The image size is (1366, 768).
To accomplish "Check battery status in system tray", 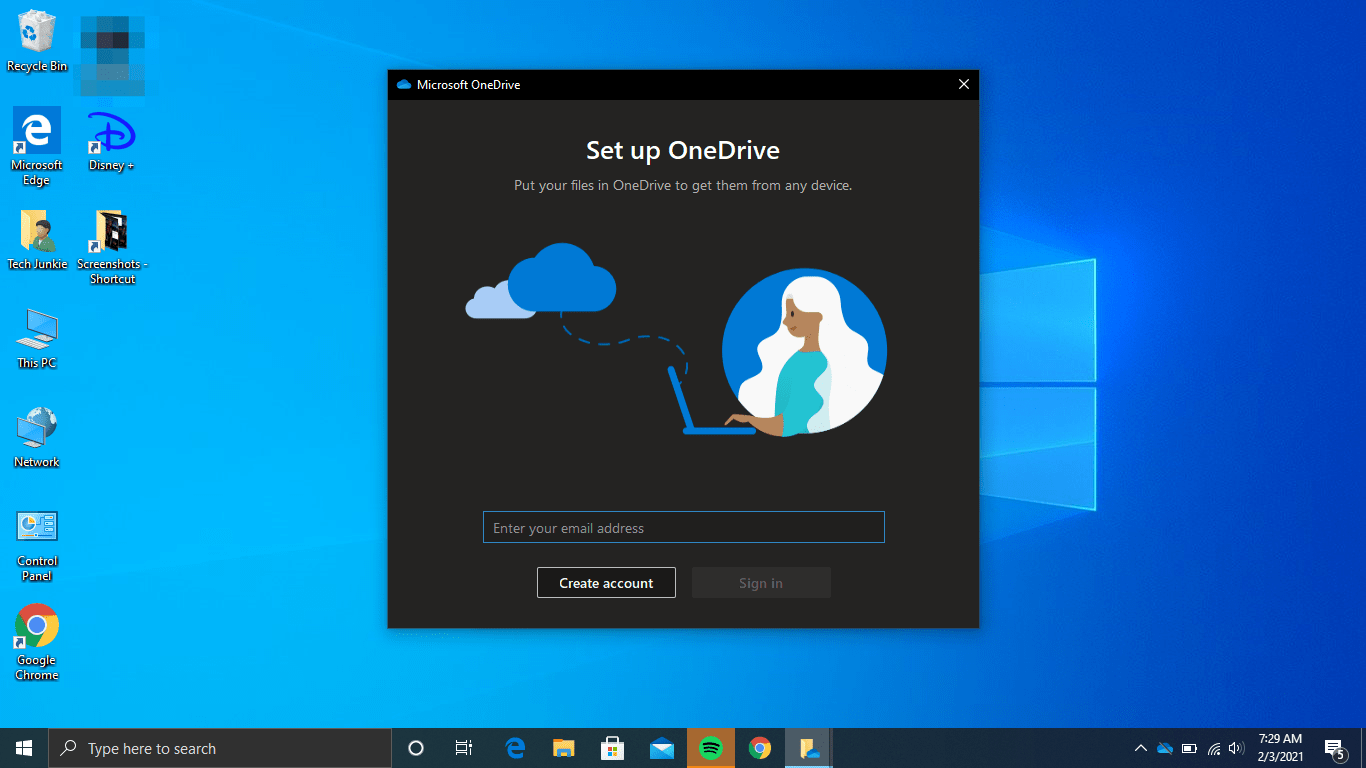I will (x=1190, y=748).
